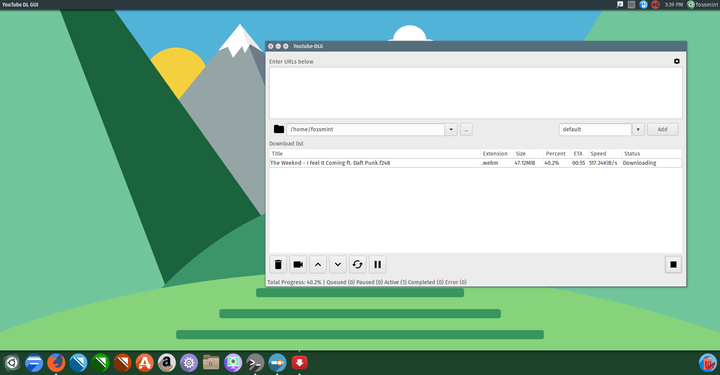Click the 'Total Progress' status bar text
720x375 pixels.
pos(367,282)
